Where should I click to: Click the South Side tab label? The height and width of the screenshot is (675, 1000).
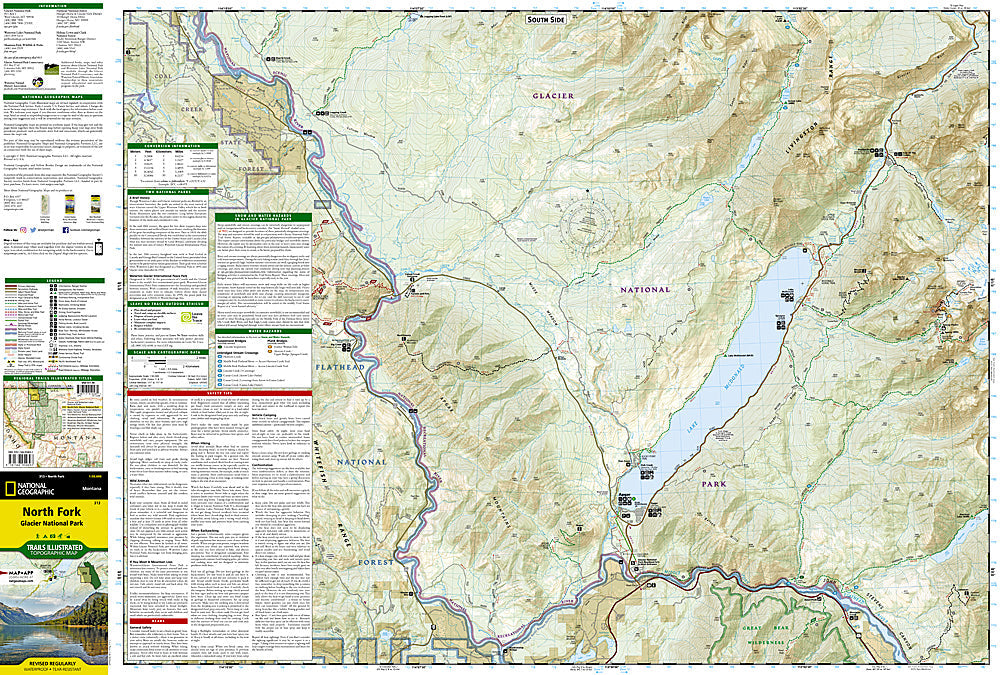(549, 18)
